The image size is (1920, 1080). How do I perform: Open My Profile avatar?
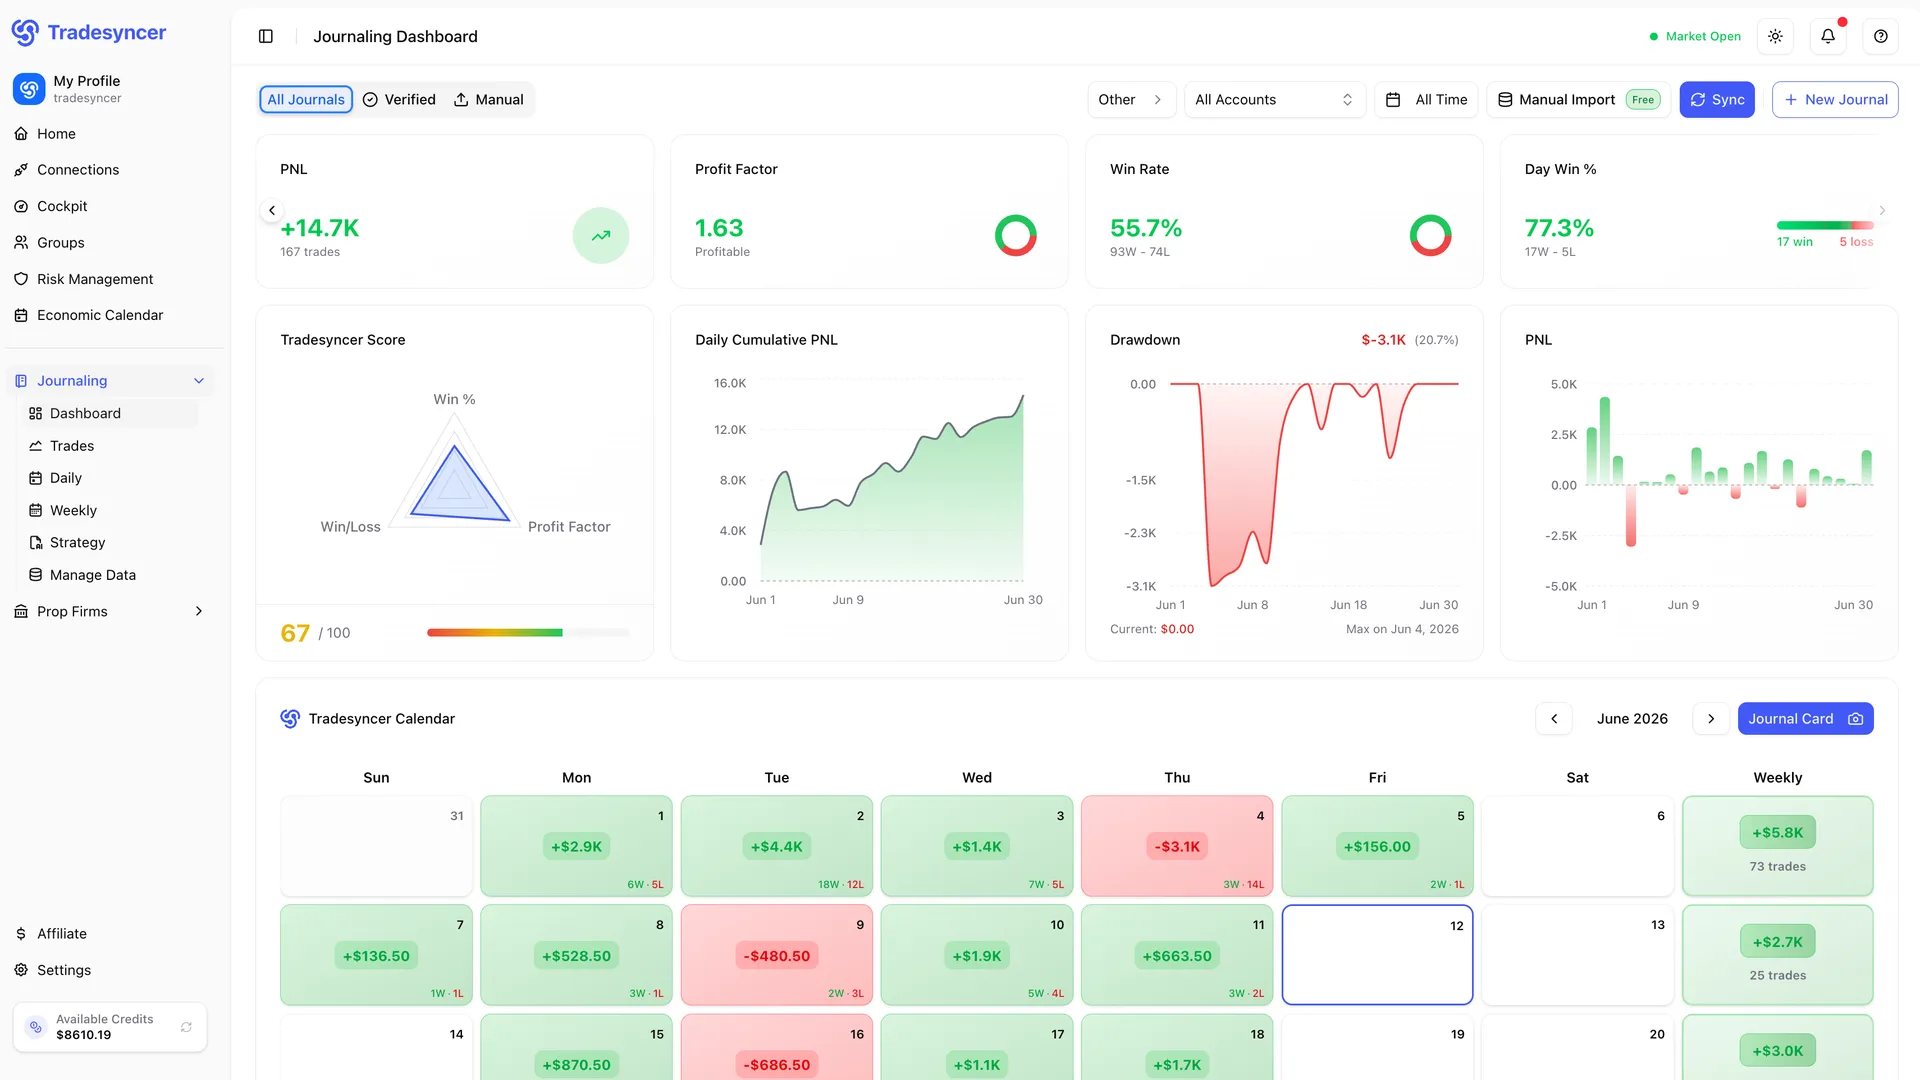(x=29, y=89)
